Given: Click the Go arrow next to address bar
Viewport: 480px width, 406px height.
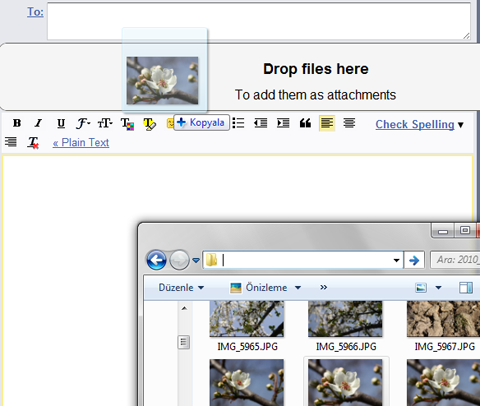Looking at the screenshot, I should click(414, 260).
